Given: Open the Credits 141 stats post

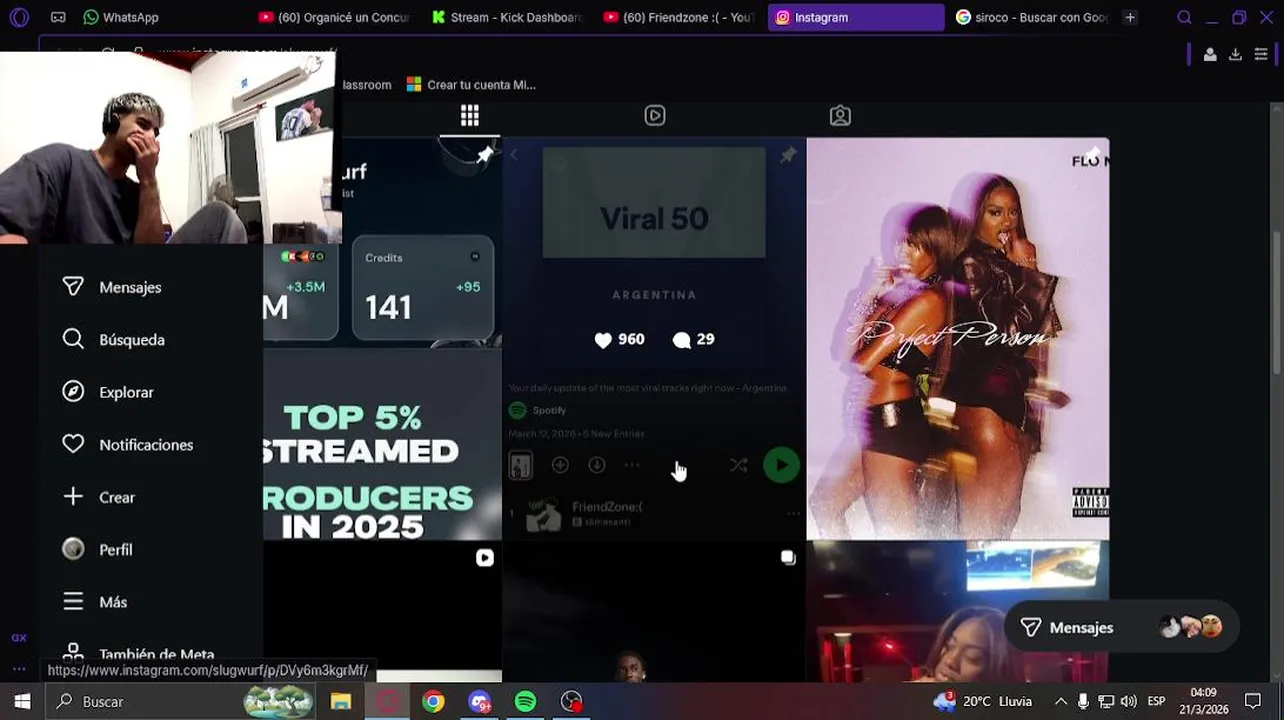Looking at the screenshot, I should click(422, 289).
